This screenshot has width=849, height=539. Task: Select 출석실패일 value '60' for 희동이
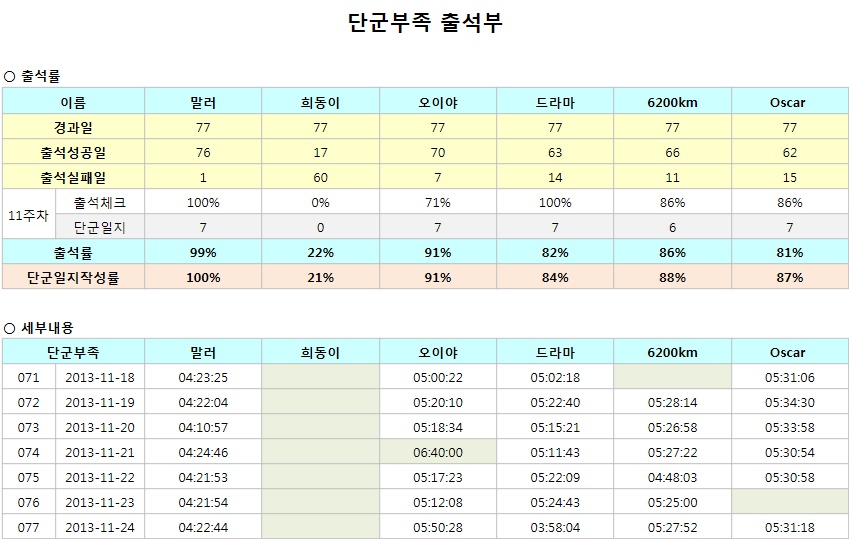(320, 178)
